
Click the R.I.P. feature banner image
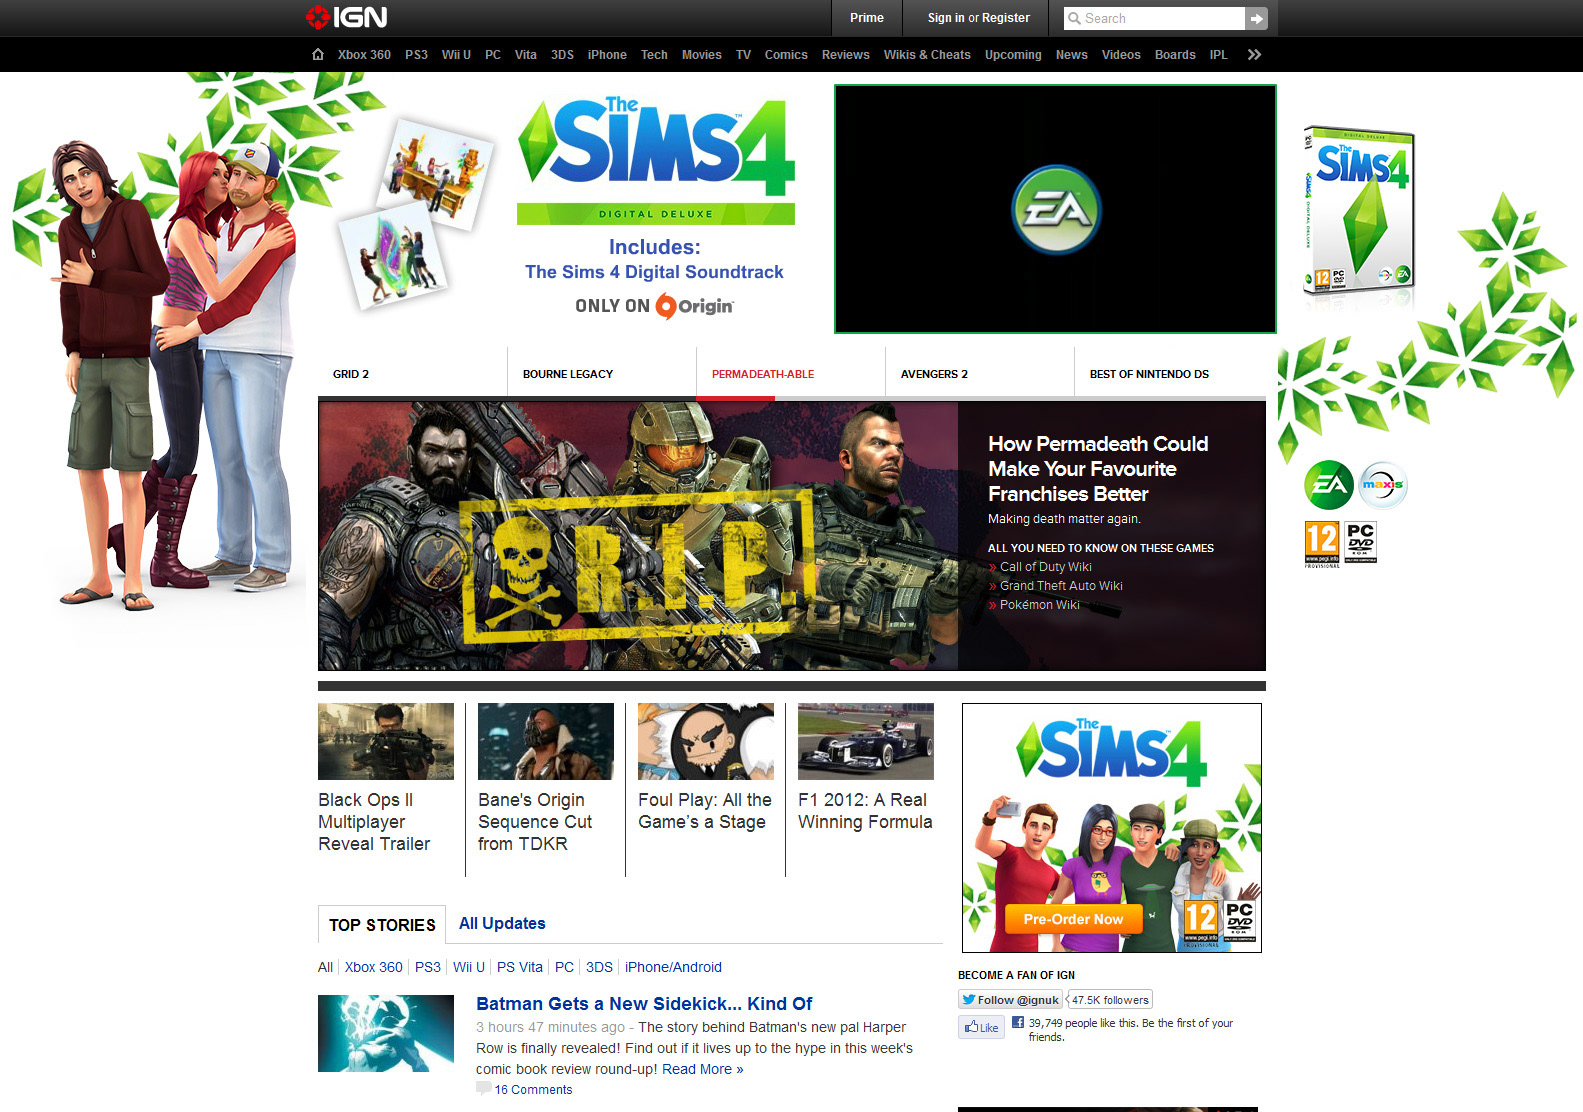pyautogui.click(x=638, y=536)
